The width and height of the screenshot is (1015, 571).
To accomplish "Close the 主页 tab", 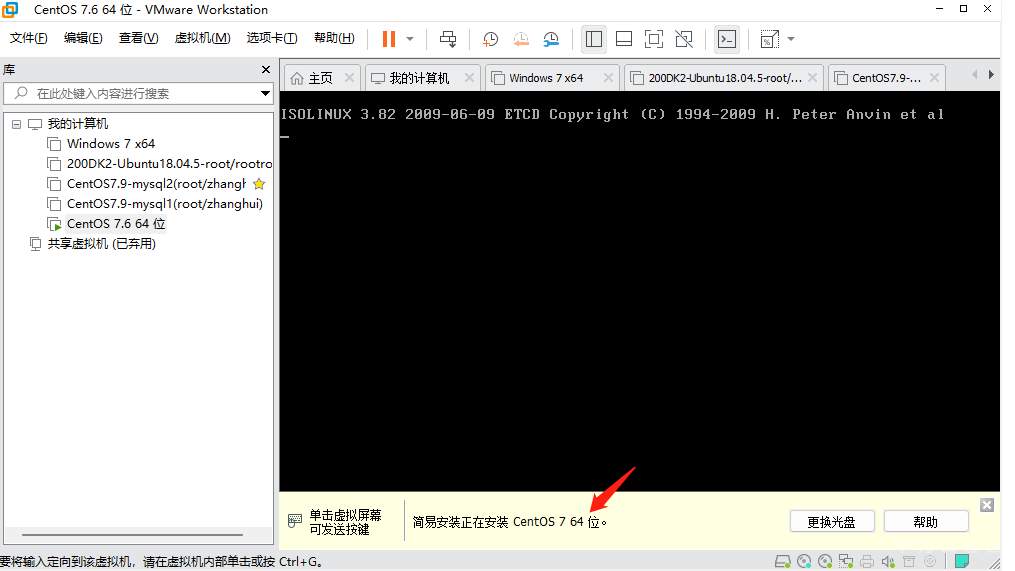I will point(349,78).
